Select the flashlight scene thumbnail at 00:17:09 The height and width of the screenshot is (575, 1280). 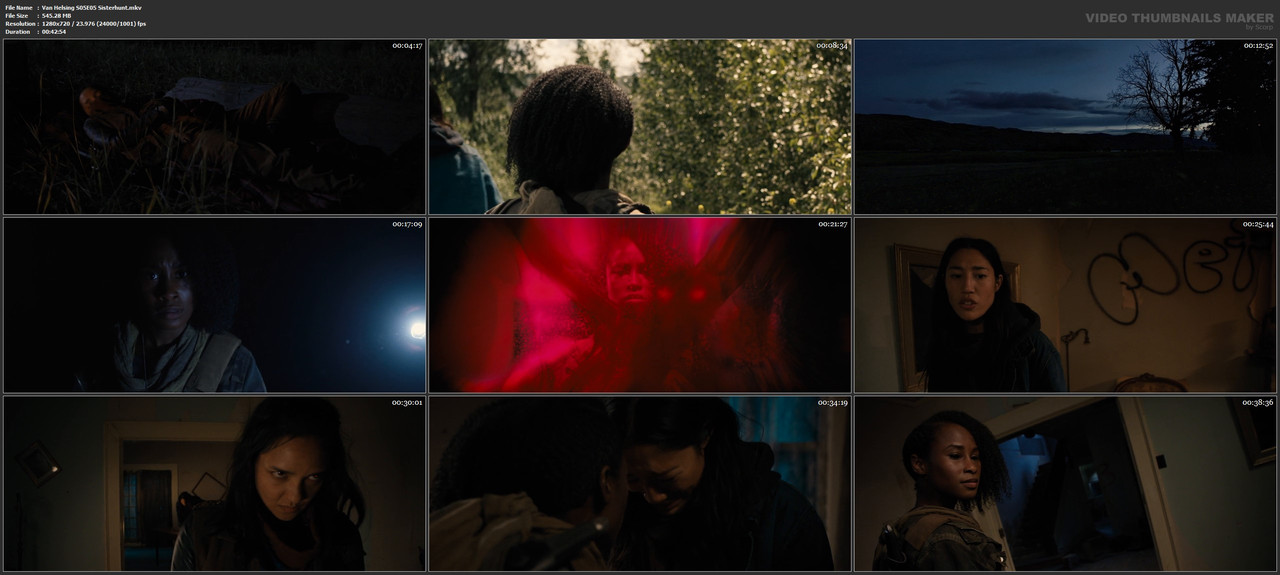[x=215, y=305]
